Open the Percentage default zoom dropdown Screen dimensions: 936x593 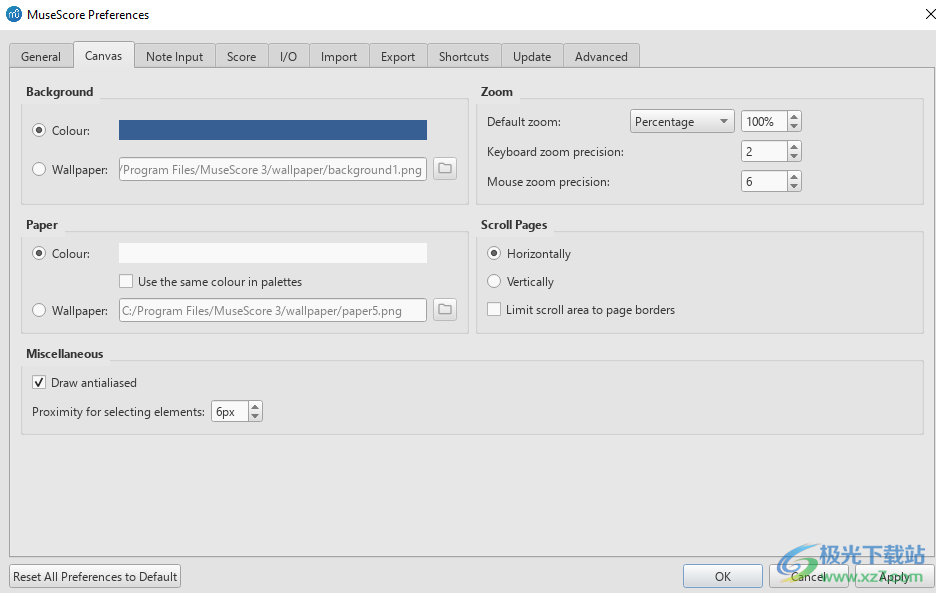coord(682,122)
